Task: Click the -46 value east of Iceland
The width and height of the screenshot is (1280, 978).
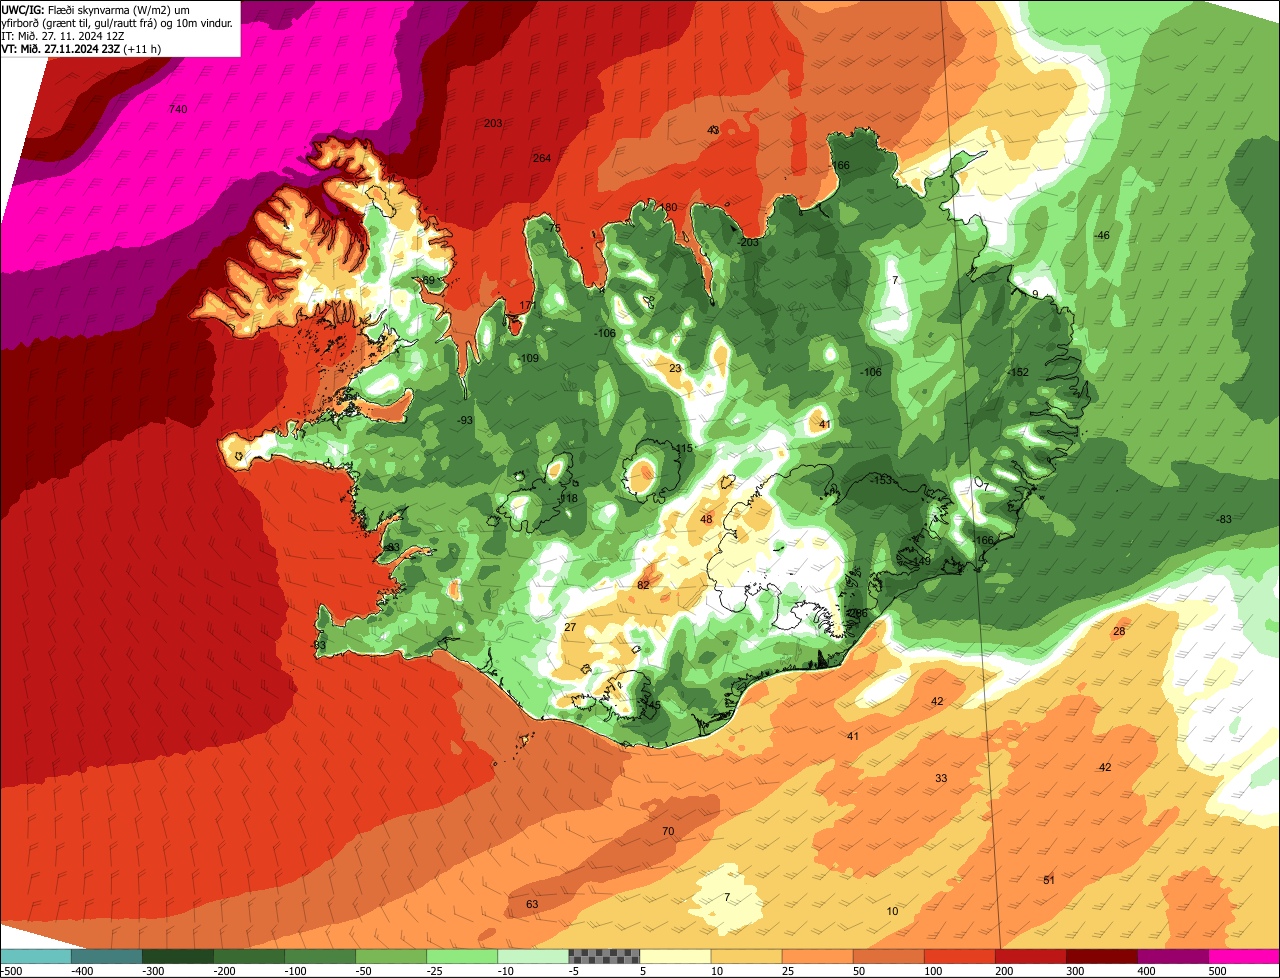Action: point(1102,235)
